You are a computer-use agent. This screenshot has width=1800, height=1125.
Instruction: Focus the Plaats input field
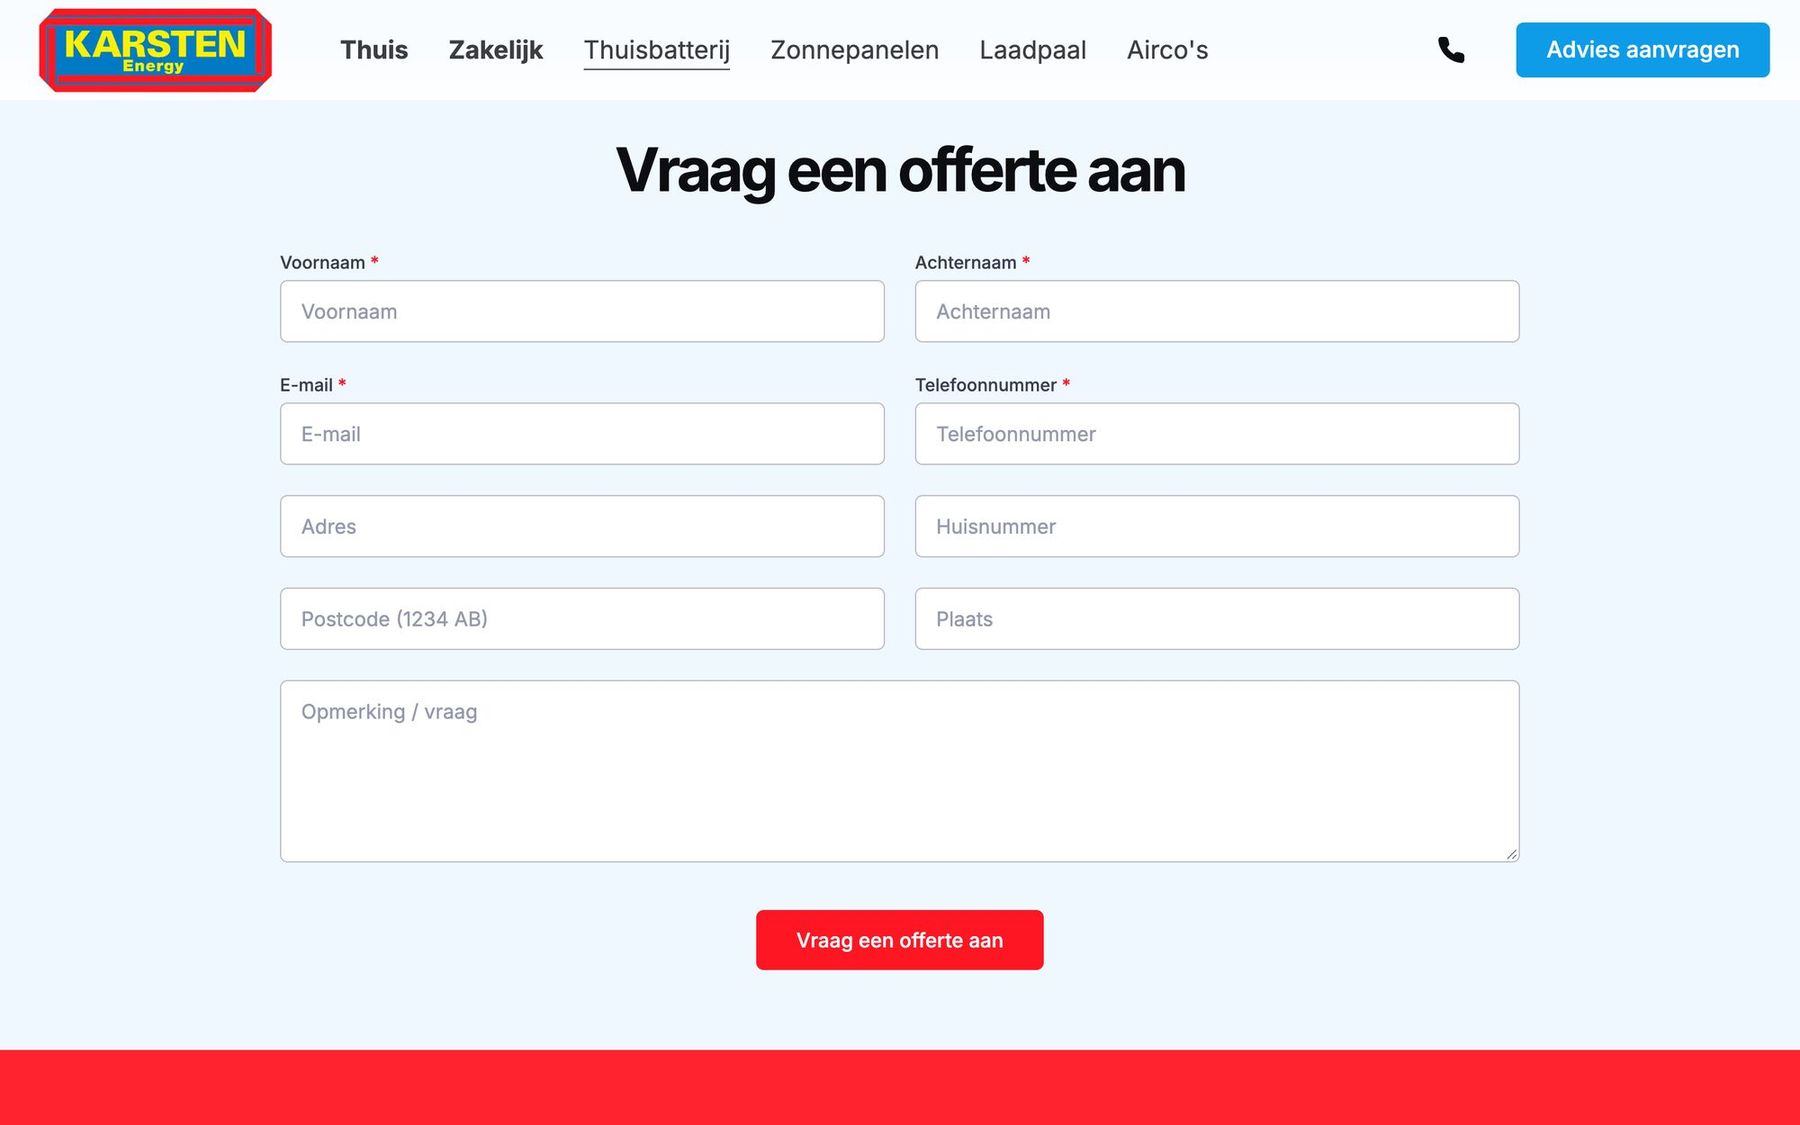[x=1217, y=619]
